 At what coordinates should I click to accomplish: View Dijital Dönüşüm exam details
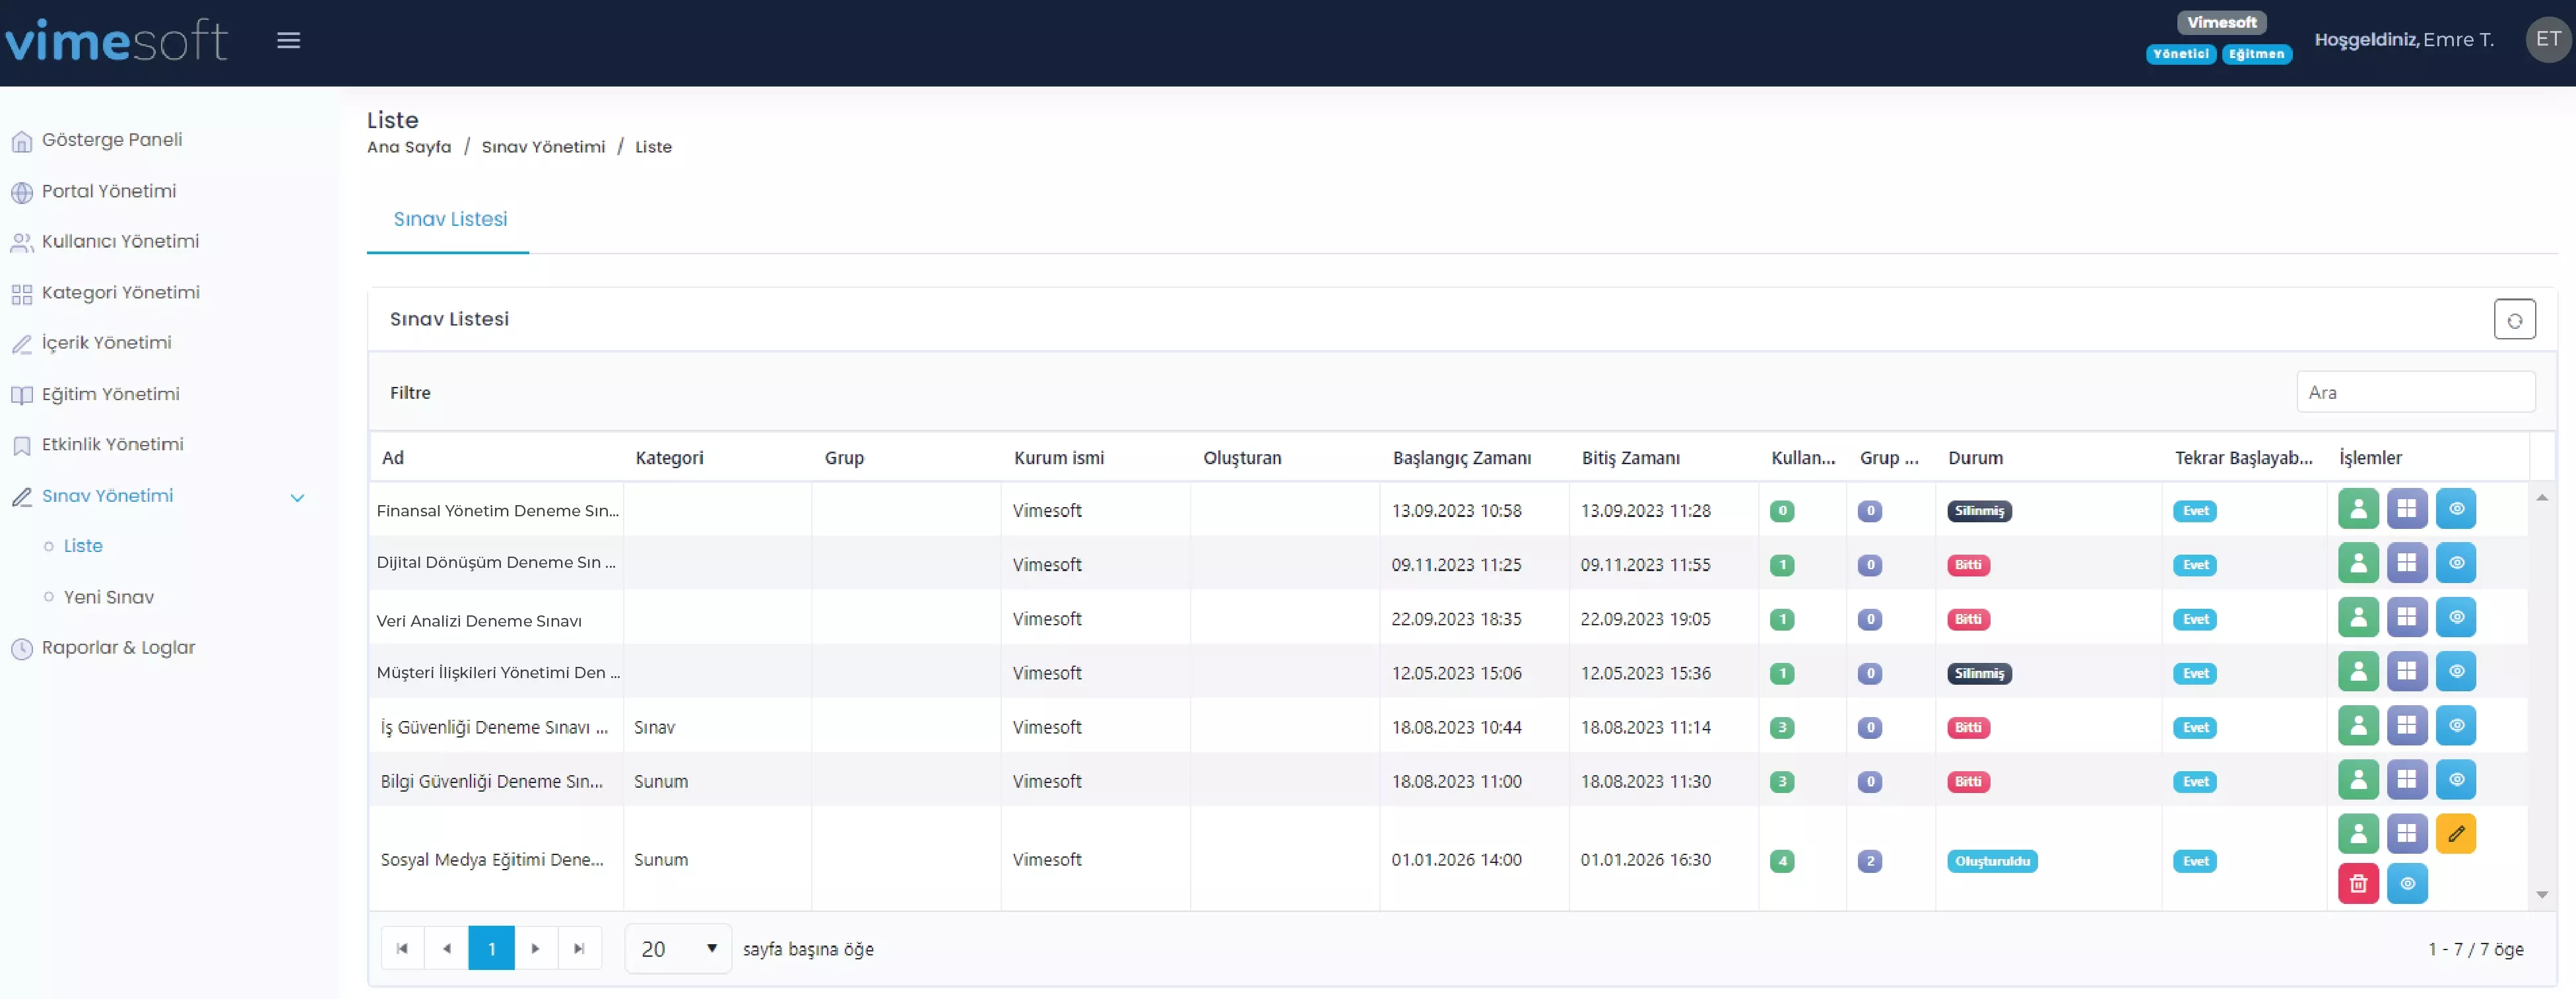2456,563
